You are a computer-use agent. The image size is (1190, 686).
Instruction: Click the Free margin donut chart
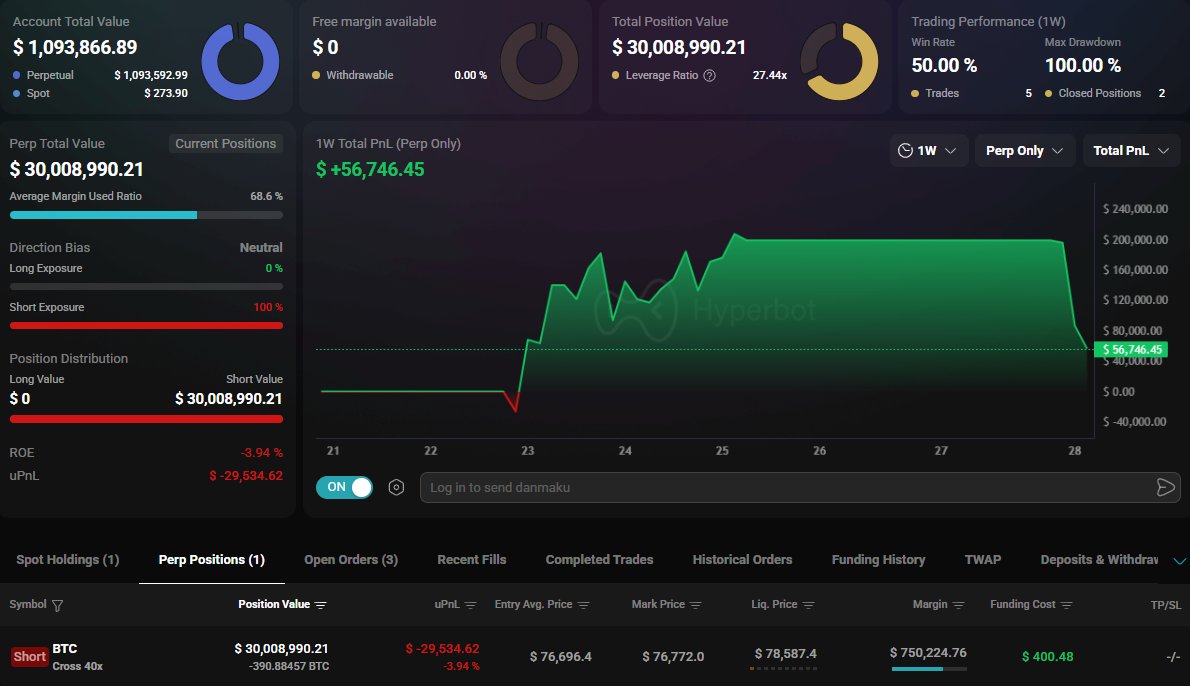point(540,61)
